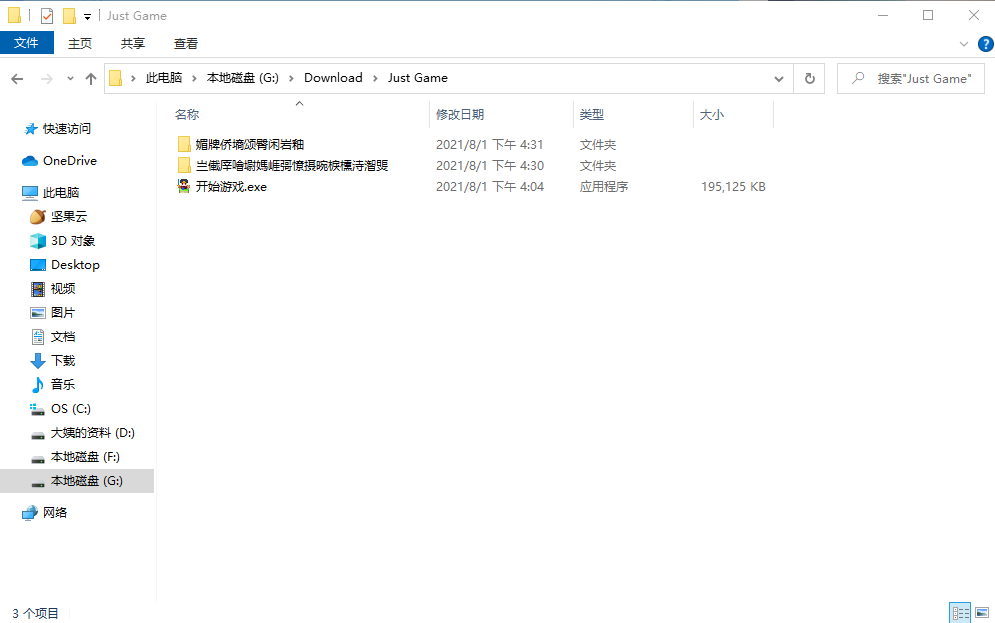Select the folder starting with 兰�García row dated 4:30

click(x=291, y=166)
